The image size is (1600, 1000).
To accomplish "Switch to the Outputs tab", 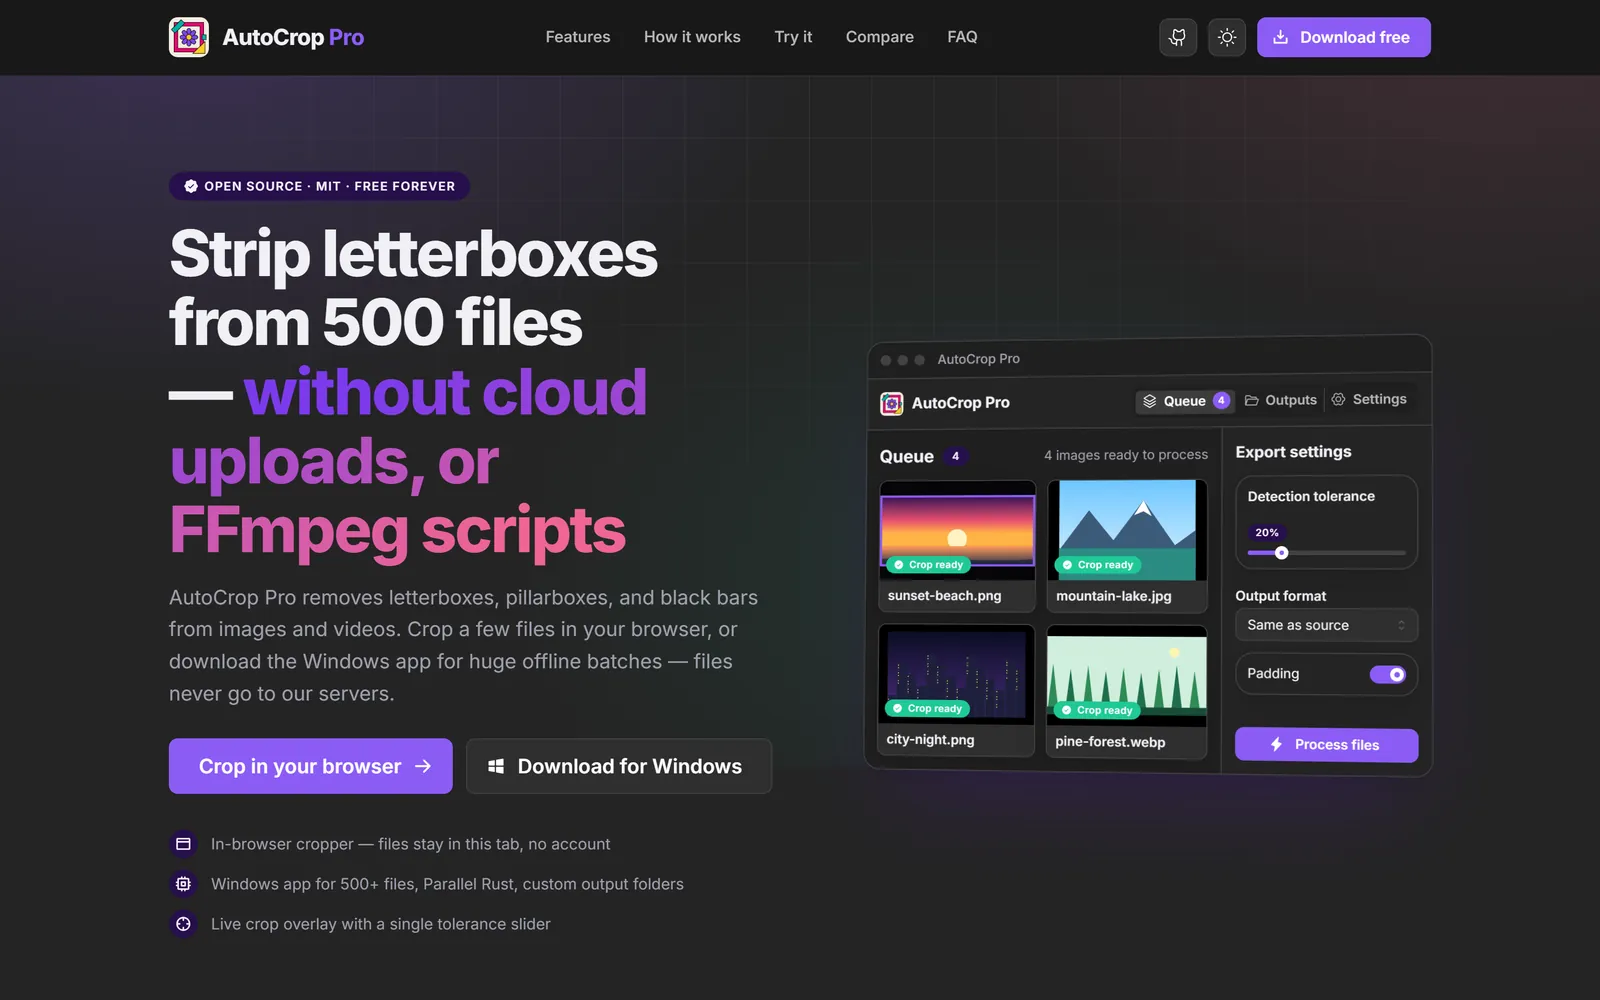I will pos(1281,400).
